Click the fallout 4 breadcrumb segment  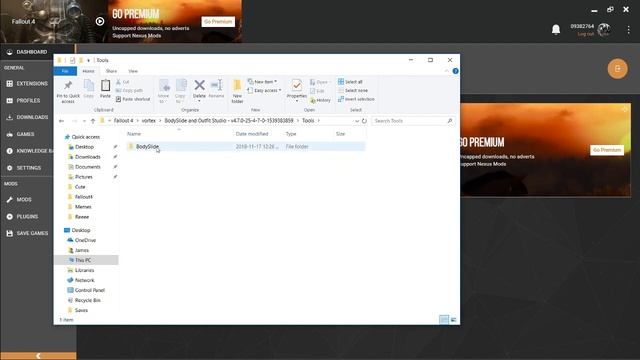(x=123, y=121)
